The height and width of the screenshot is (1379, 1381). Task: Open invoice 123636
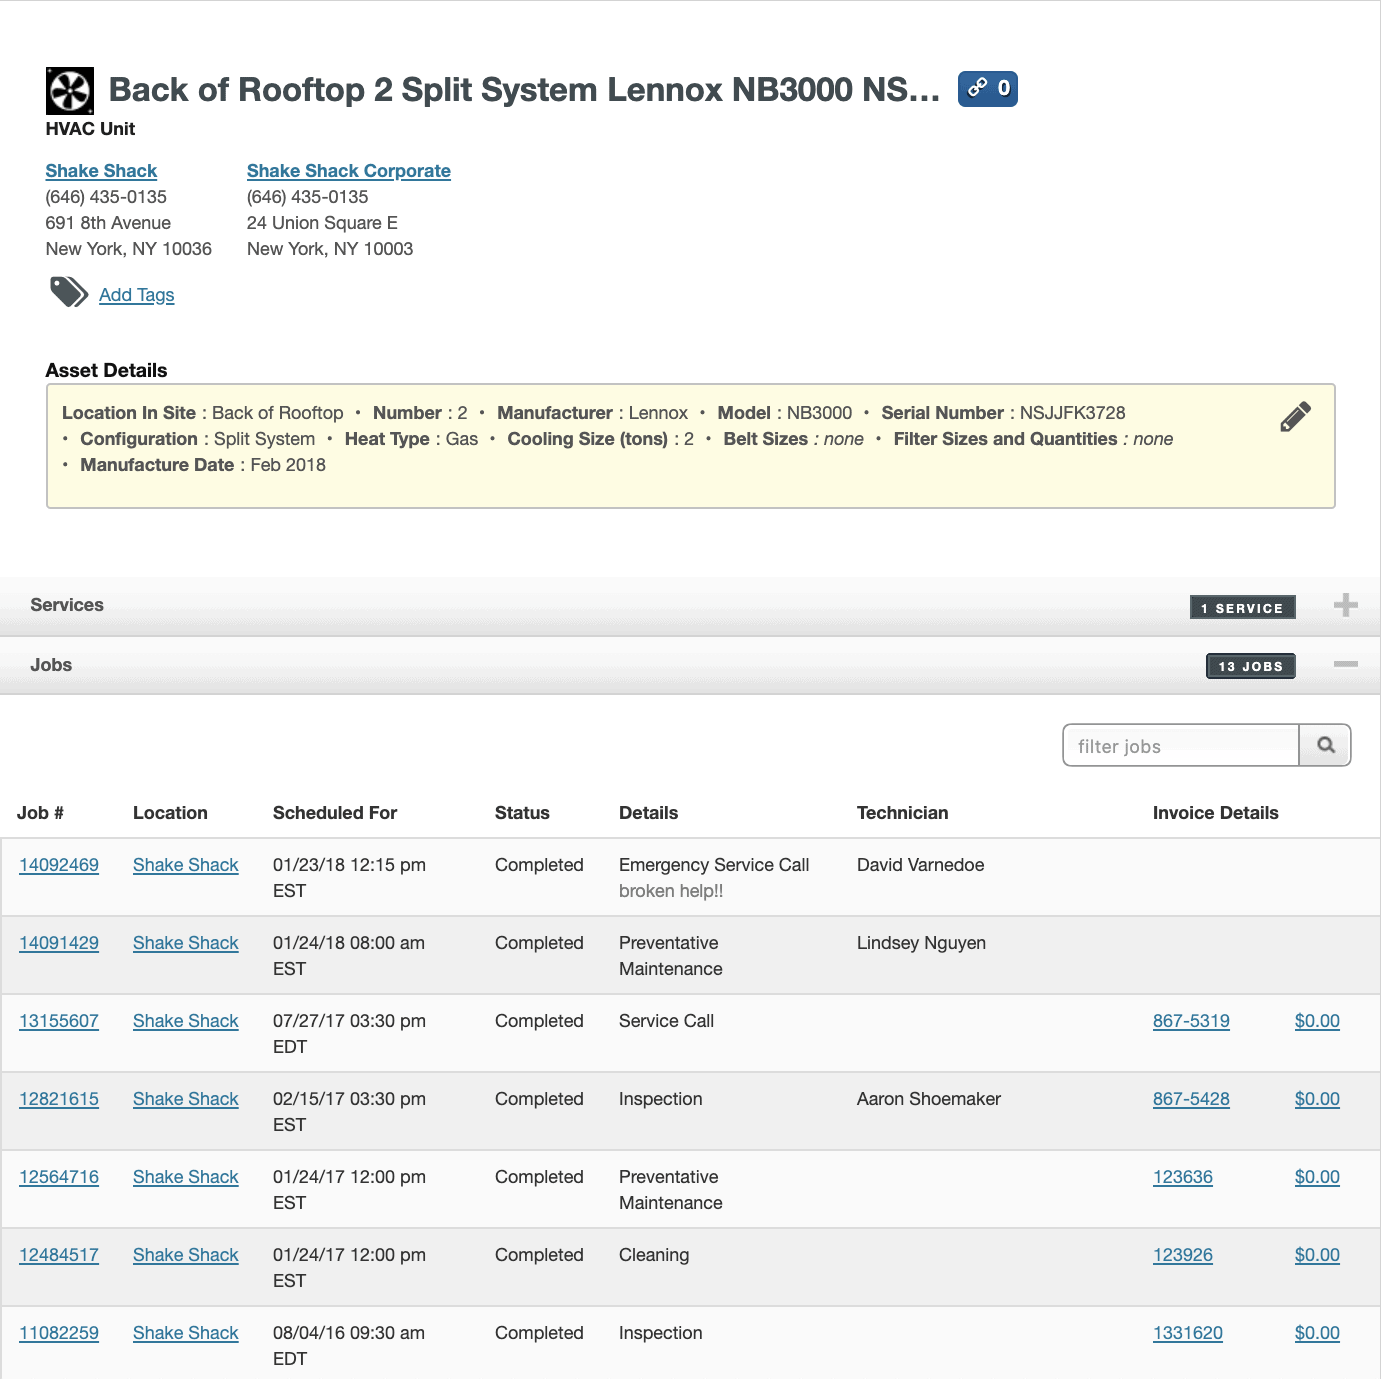[x=1183, y=1177]
